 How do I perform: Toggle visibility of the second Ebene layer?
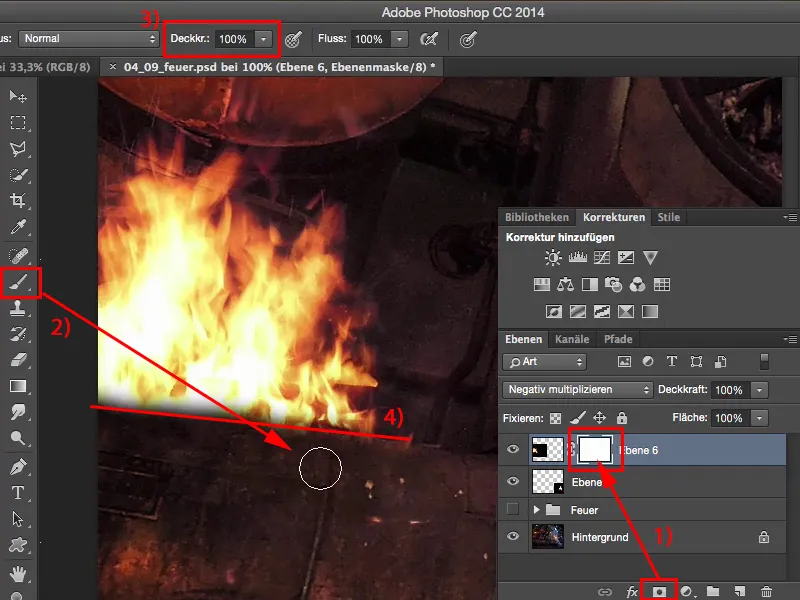click(x=513, y=481)
